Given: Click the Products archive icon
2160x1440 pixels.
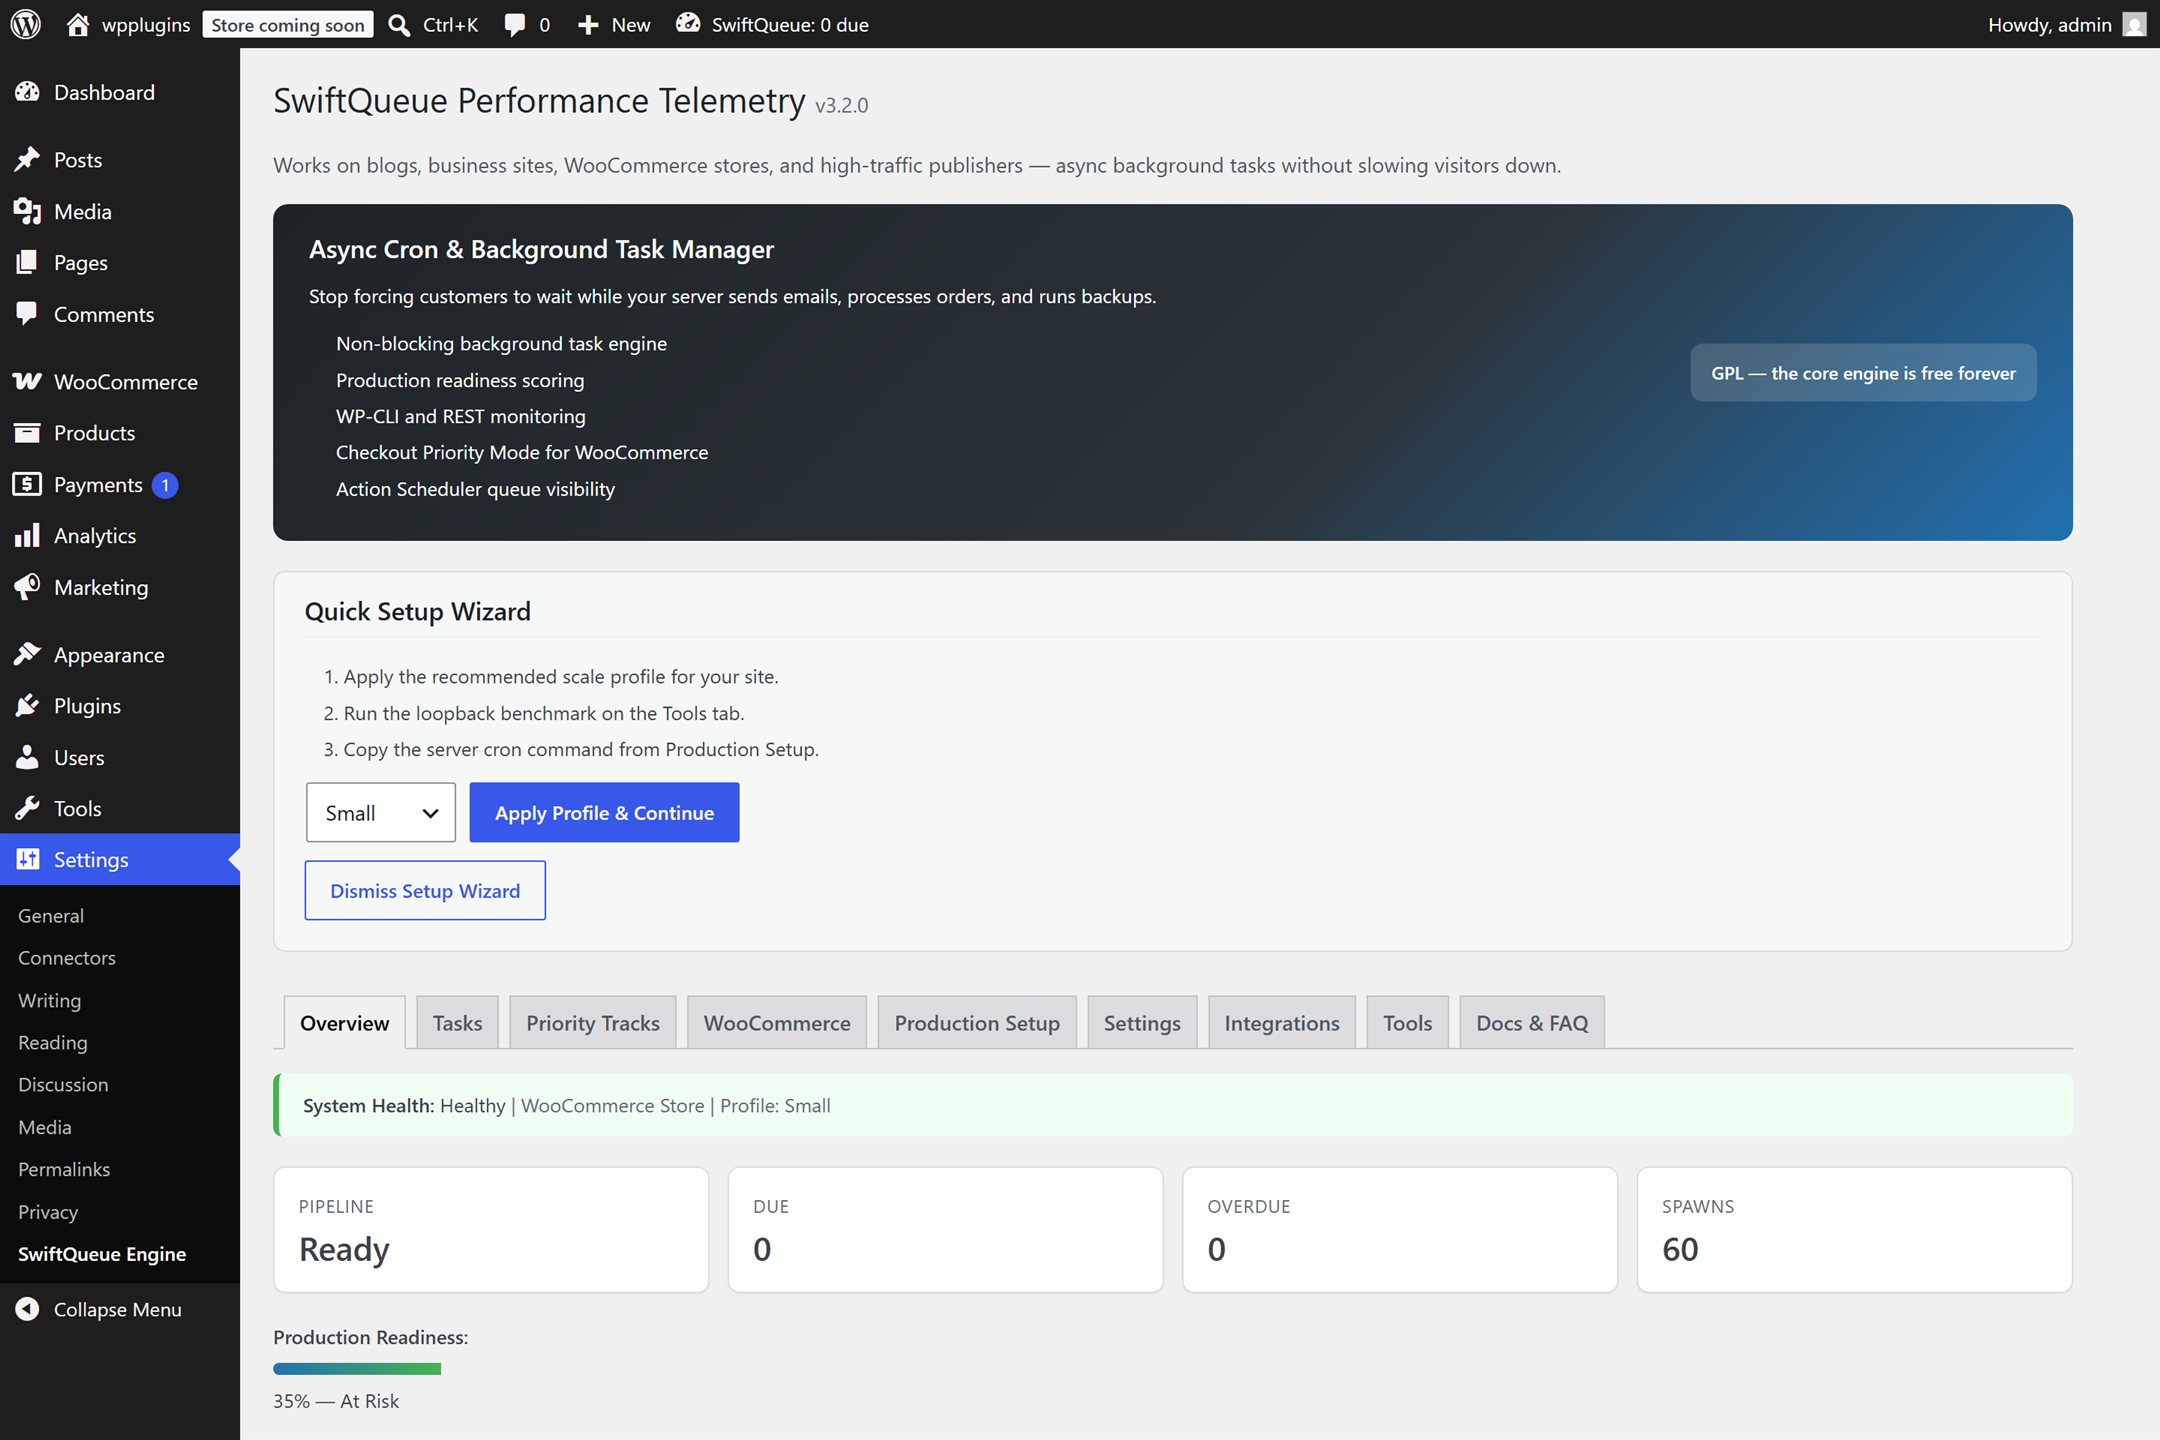Looking at the screenshot, I should click(x=28, y=433).
